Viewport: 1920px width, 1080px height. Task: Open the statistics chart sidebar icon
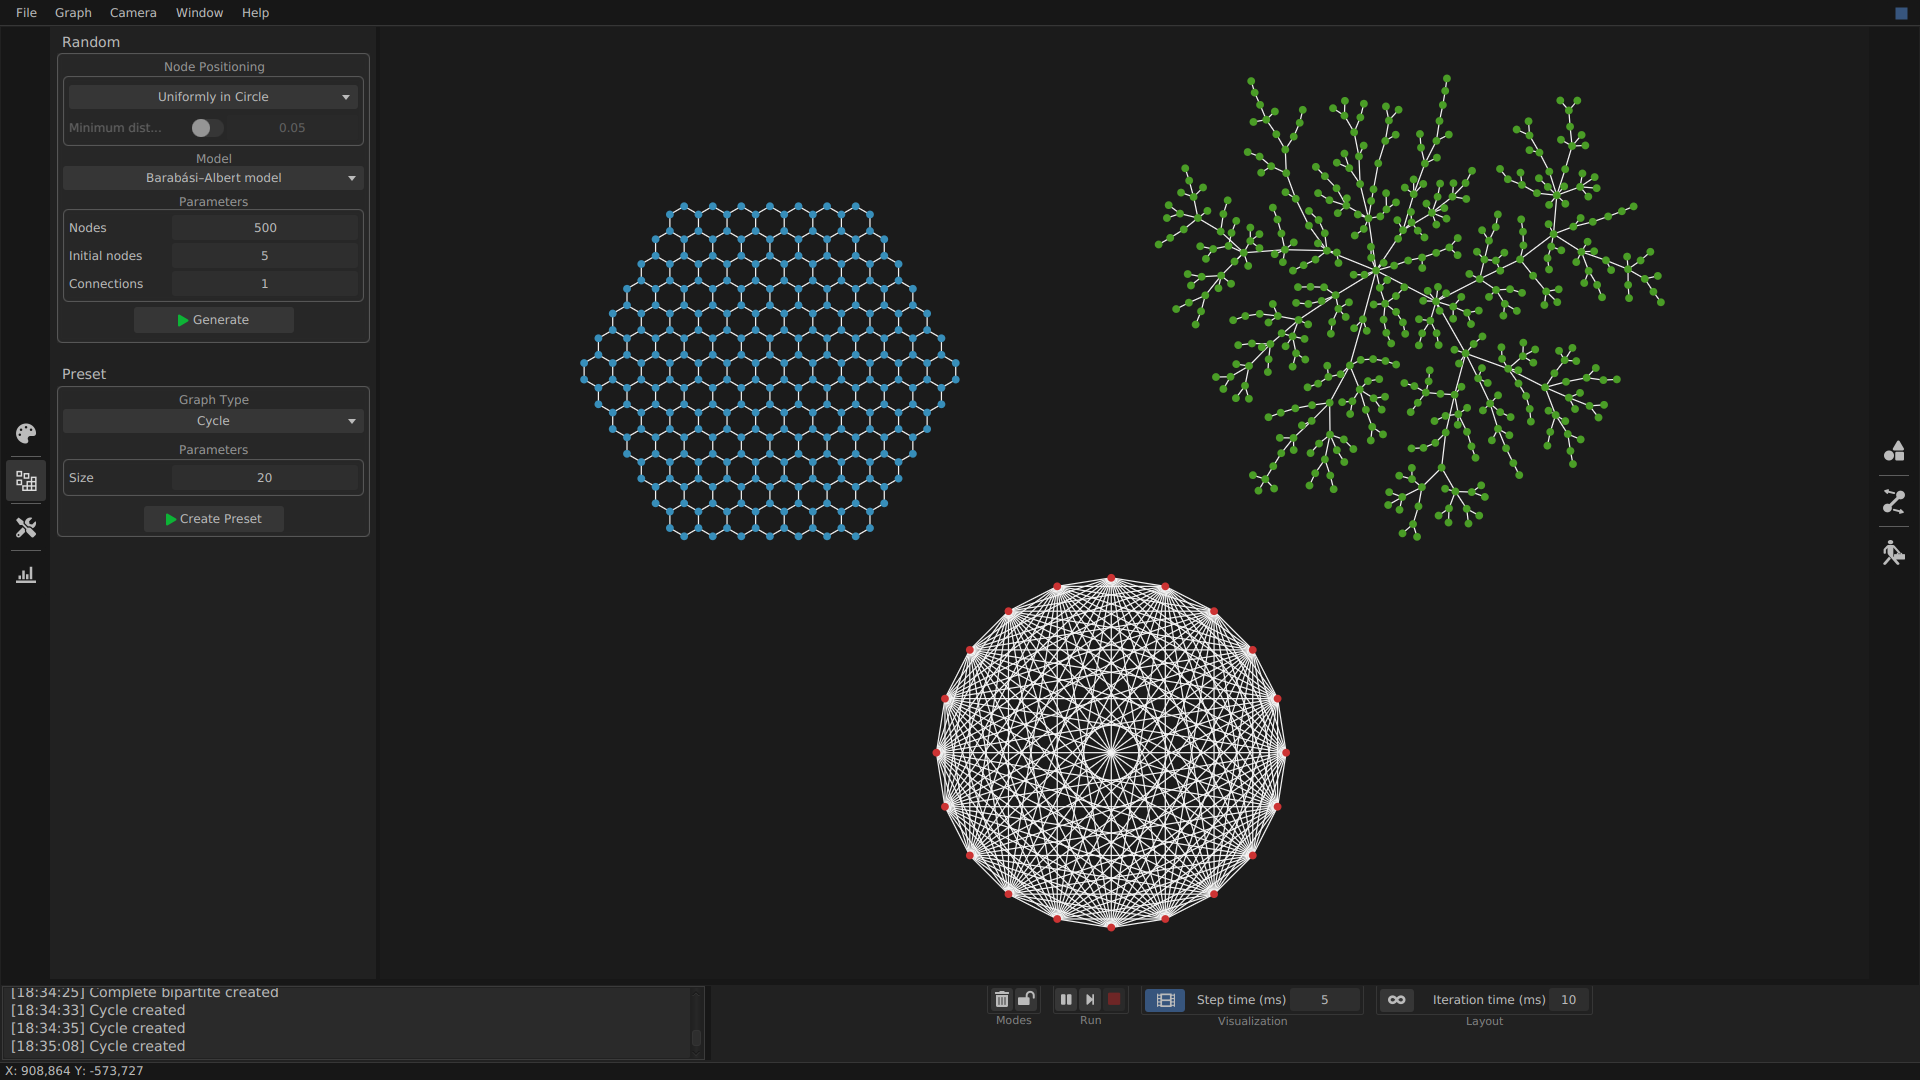[x=26, y=575]
